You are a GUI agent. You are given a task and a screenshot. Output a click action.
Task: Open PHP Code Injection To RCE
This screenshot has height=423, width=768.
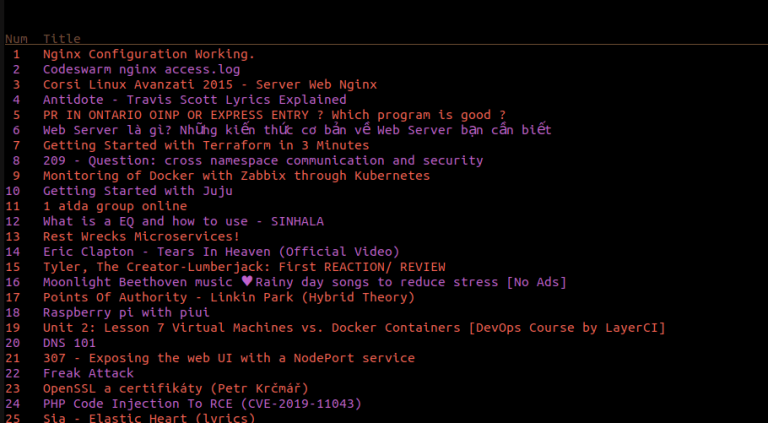202,403
